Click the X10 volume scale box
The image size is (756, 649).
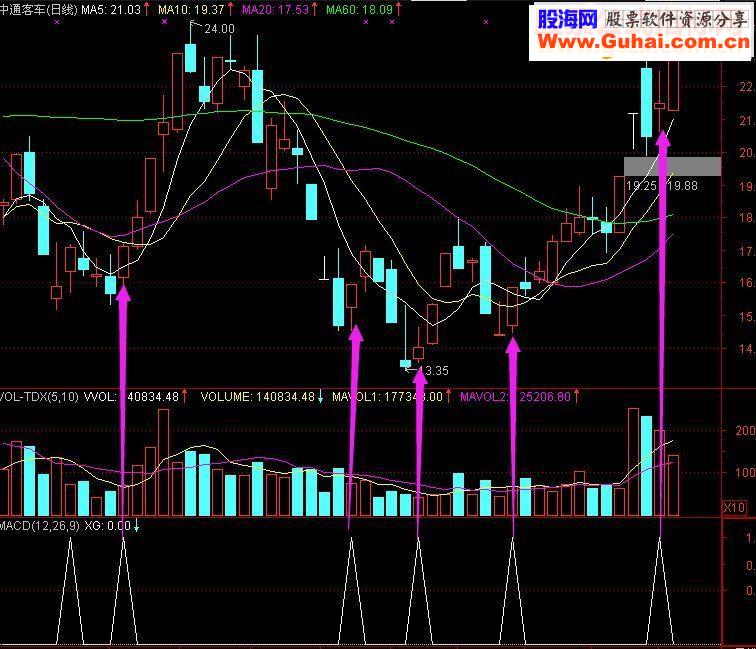pyautogui.click(x=734, y=507)
